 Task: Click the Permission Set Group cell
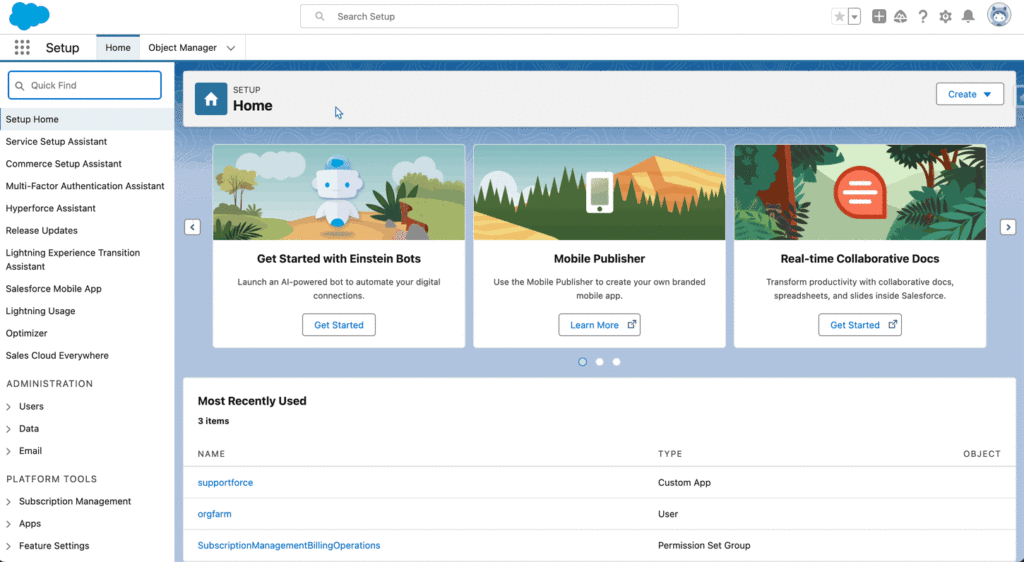(x=704, y=545)
